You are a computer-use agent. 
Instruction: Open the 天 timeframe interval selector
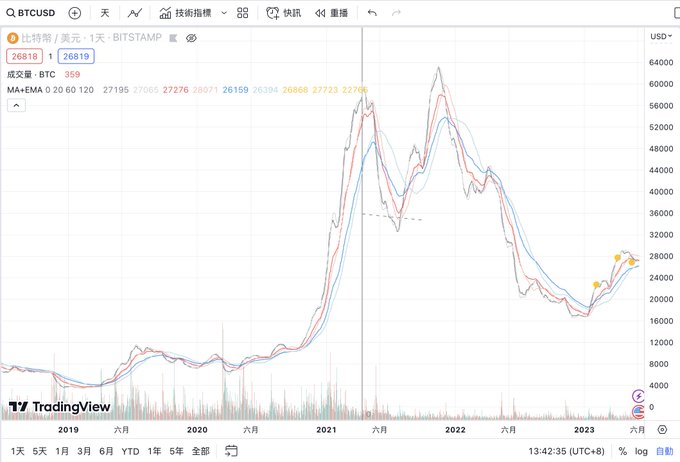tap(105, 13)
